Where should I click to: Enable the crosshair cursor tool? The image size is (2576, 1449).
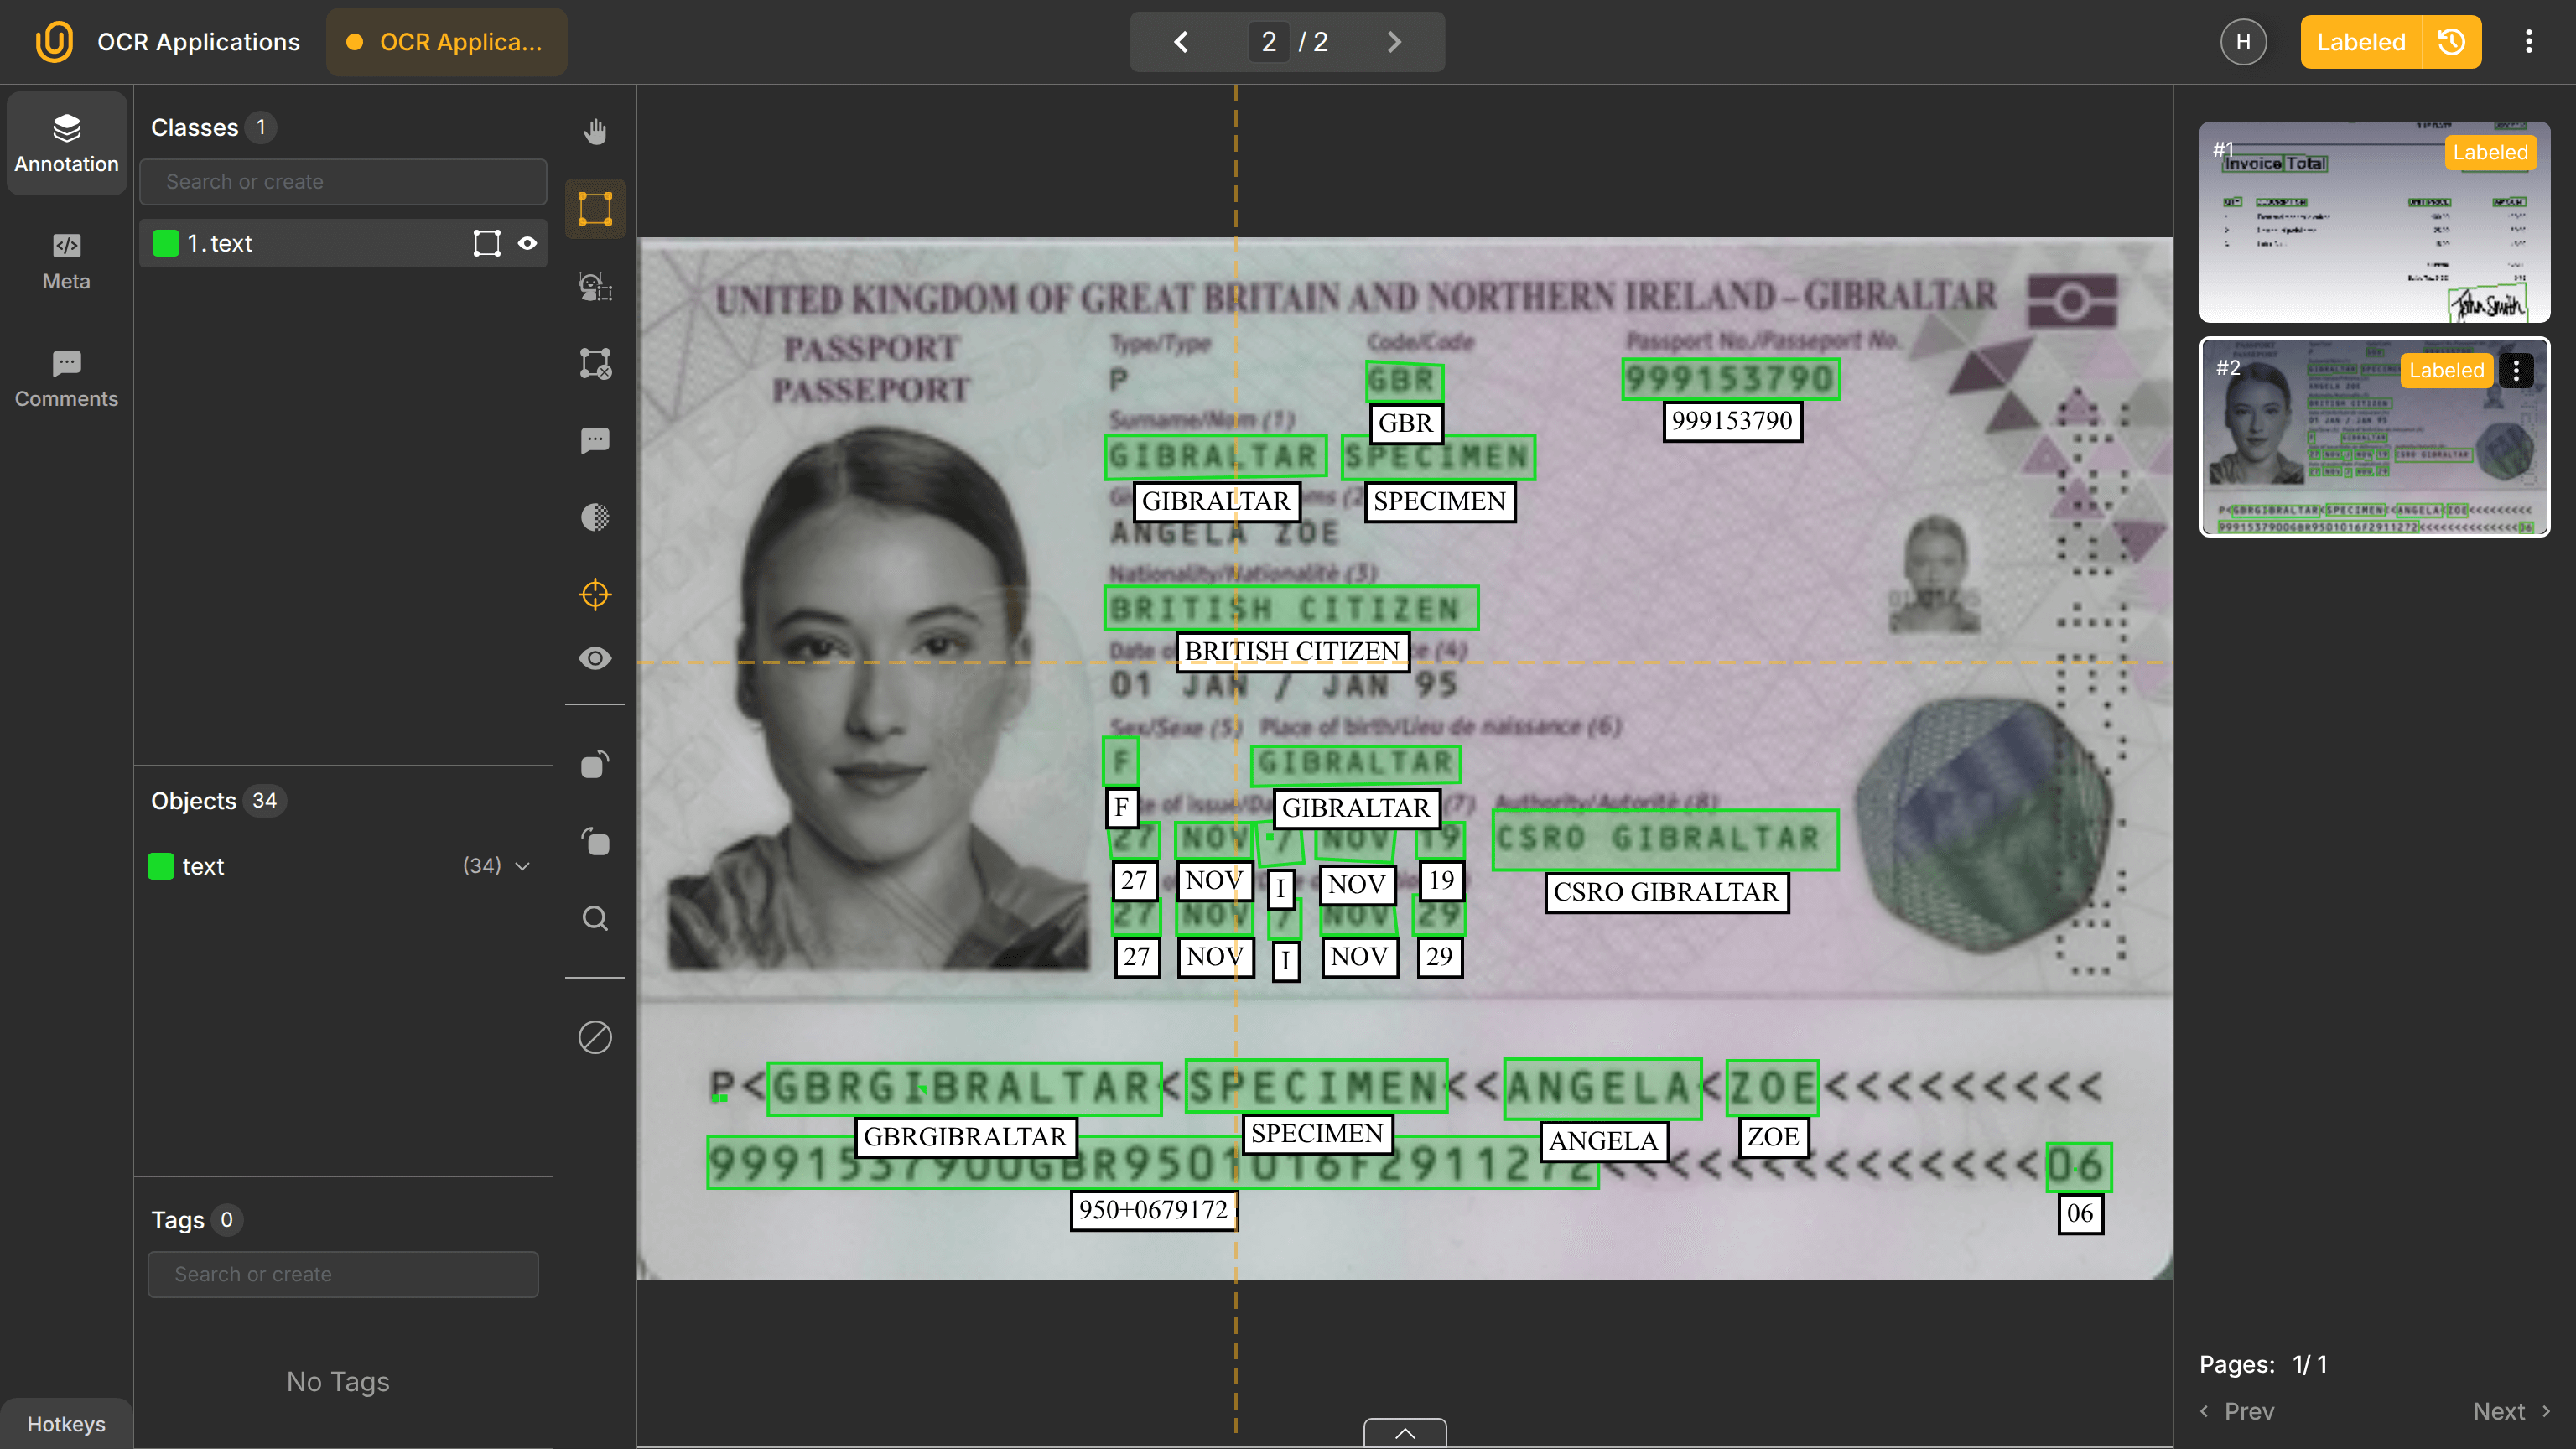[x=595, y=594]
